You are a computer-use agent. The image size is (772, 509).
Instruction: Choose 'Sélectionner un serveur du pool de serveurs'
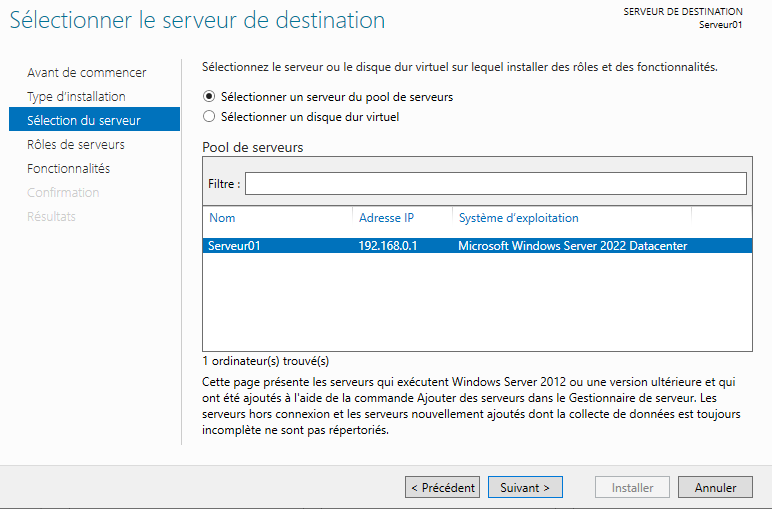tap(209, 97)
